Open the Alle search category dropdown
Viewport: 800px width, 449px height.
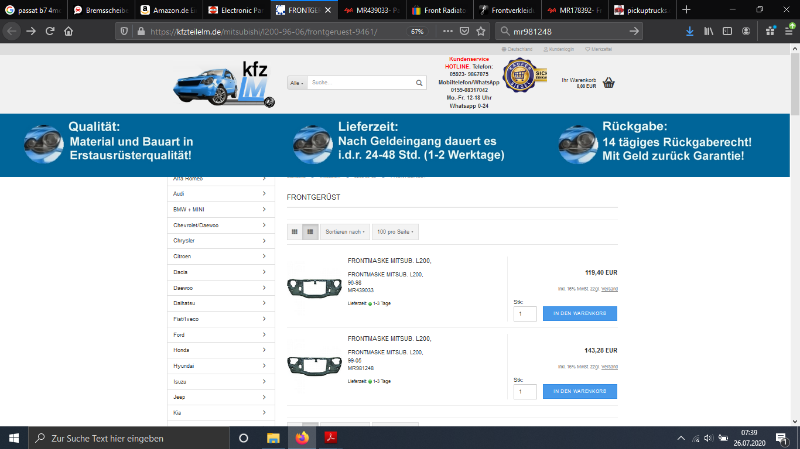click(x=297, y=83)
